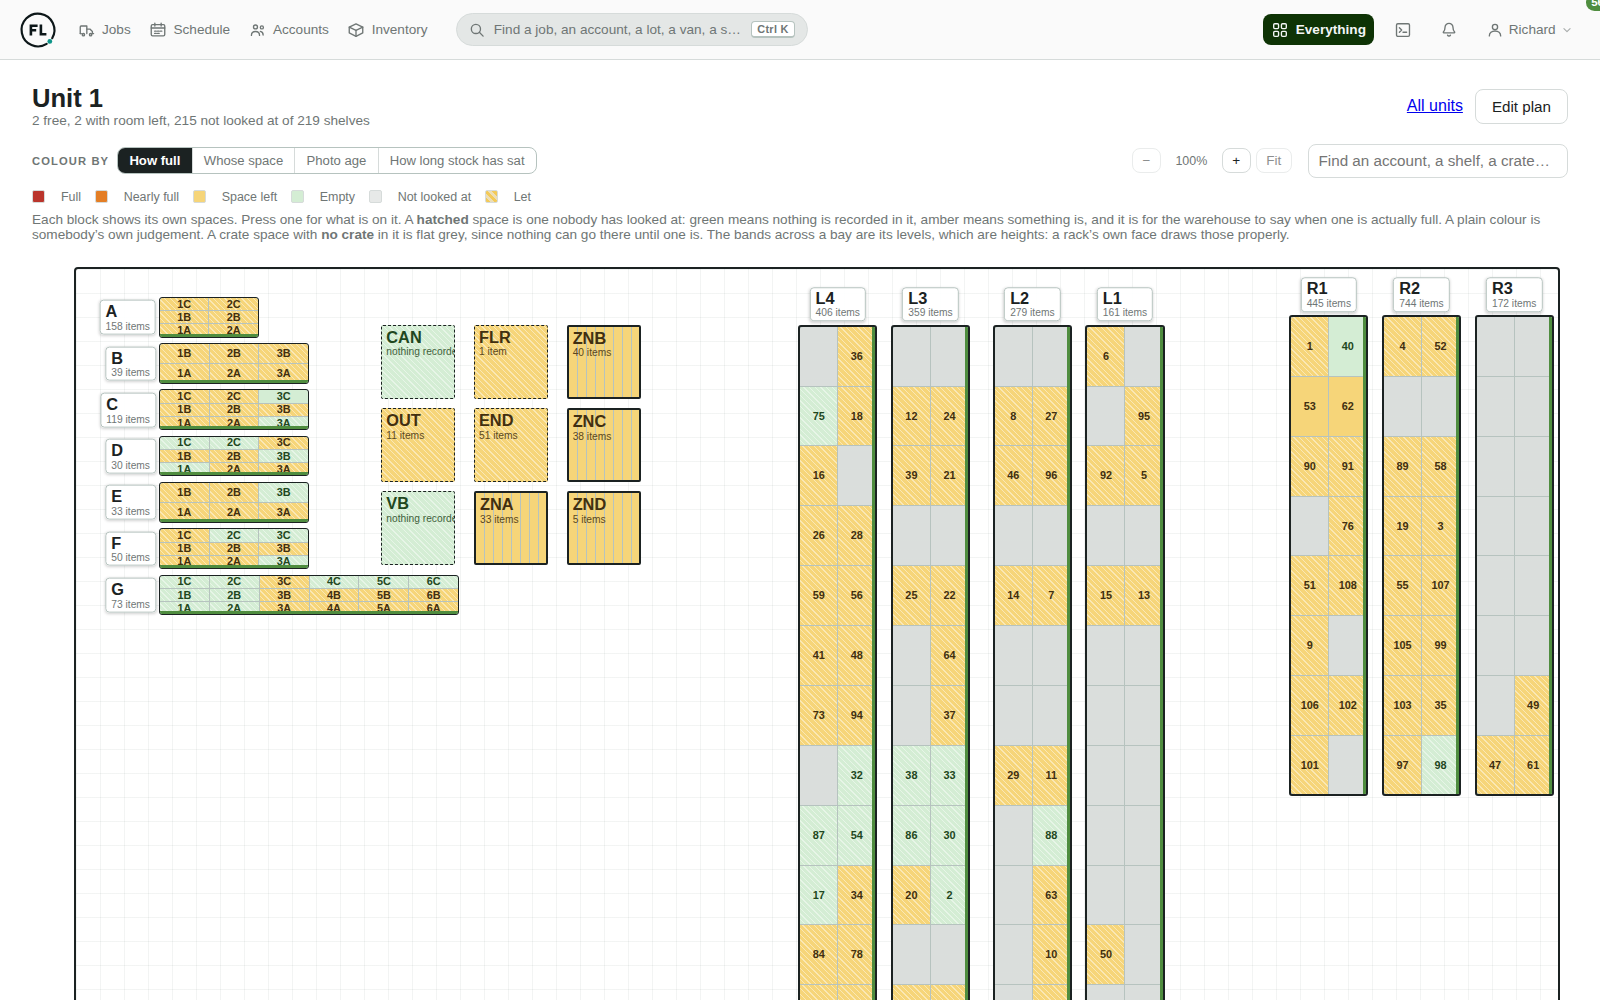Open the CAN zone block
Image resolution: width=1600 pixels, height=1000 pixels.
tap(418, 362)
